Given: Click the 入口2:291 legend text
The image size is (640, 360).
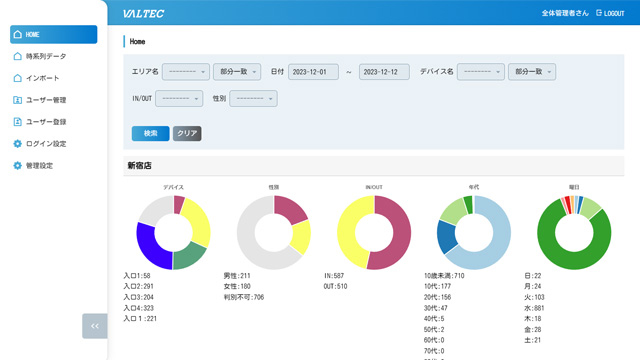Looking at the screenshot, I should (138, 287).
